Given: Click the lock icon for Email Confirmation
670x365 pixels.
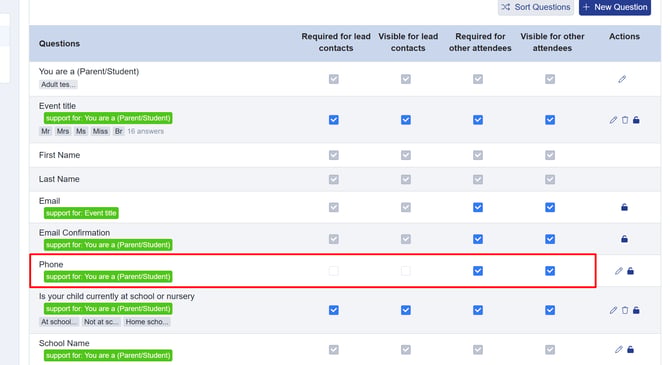Looking at the screenshot, I should pos(624,239).
